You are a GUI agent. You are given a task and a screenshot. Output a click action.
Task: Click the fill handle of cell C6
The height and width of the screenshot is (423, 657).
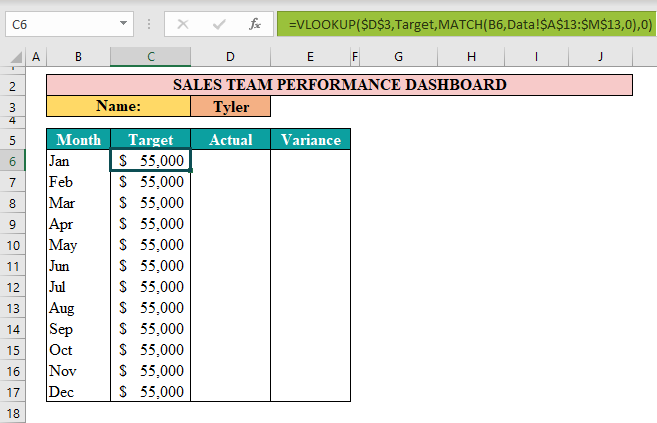pyautogui.click(x=191, y=170)
